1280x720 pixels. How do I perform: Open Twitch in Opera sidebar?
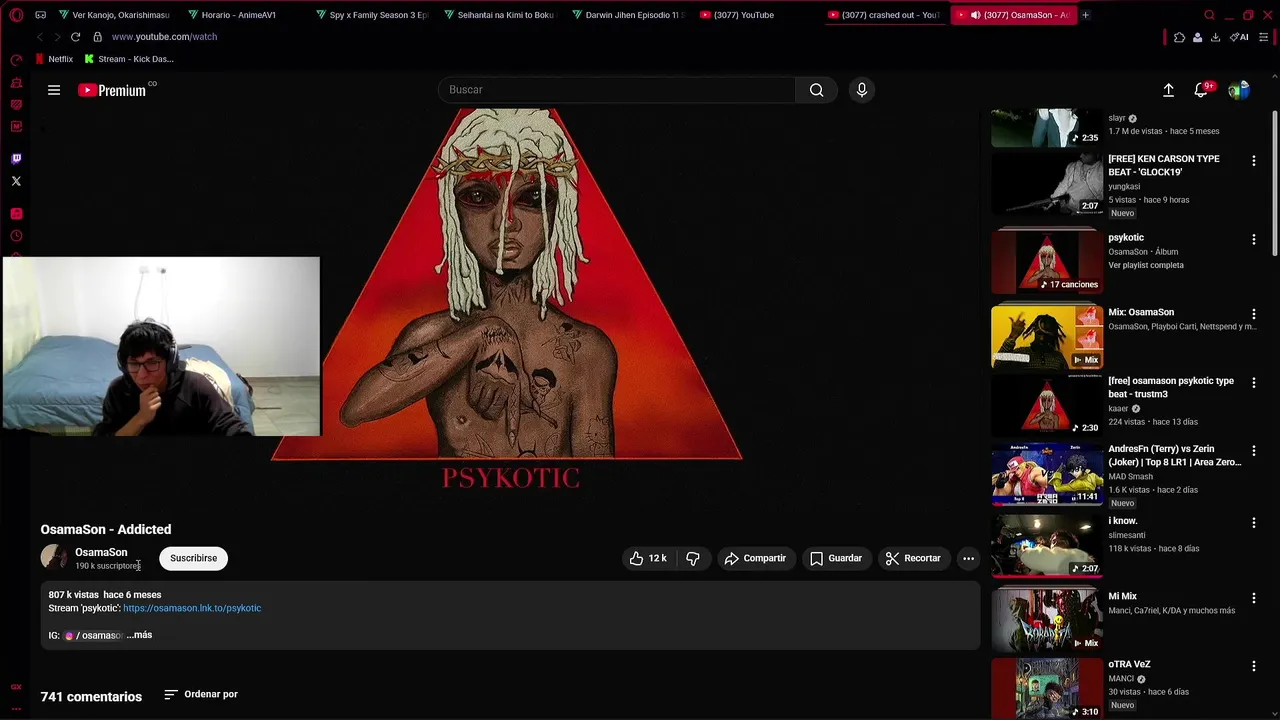pyautogui.click(x=16, y=159)
